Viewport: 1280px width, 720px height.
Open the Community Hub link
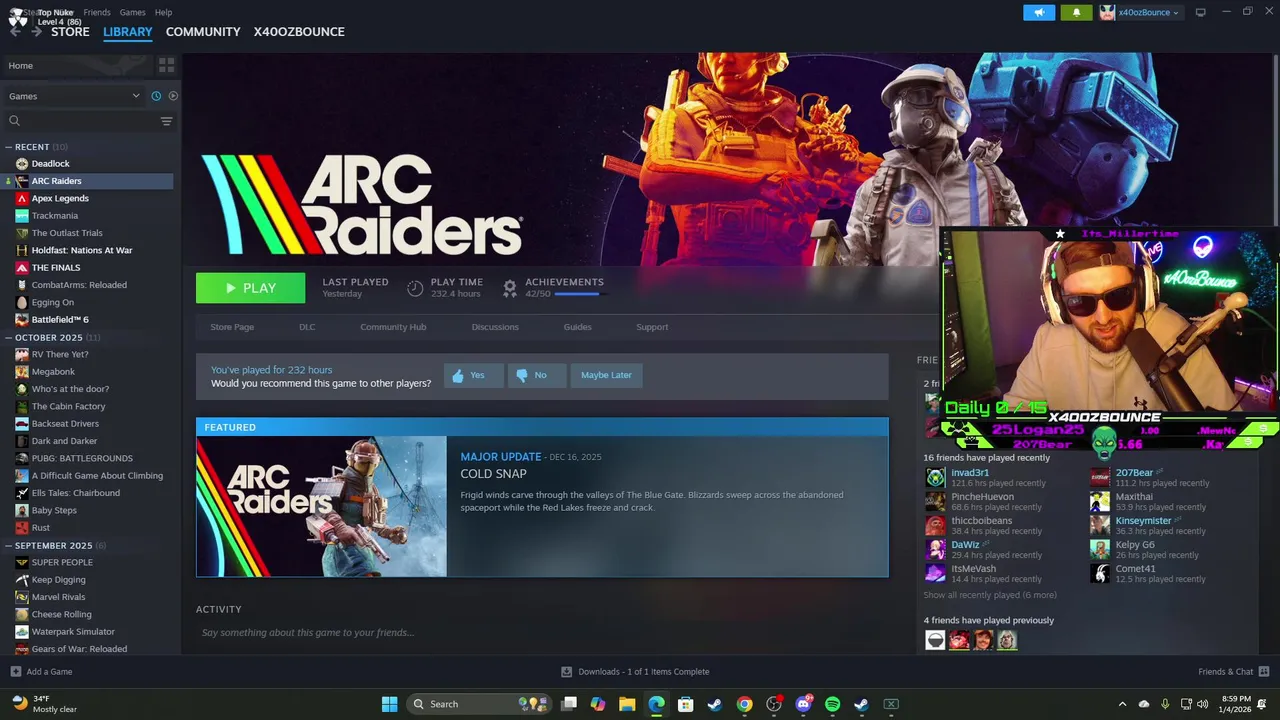393,327
